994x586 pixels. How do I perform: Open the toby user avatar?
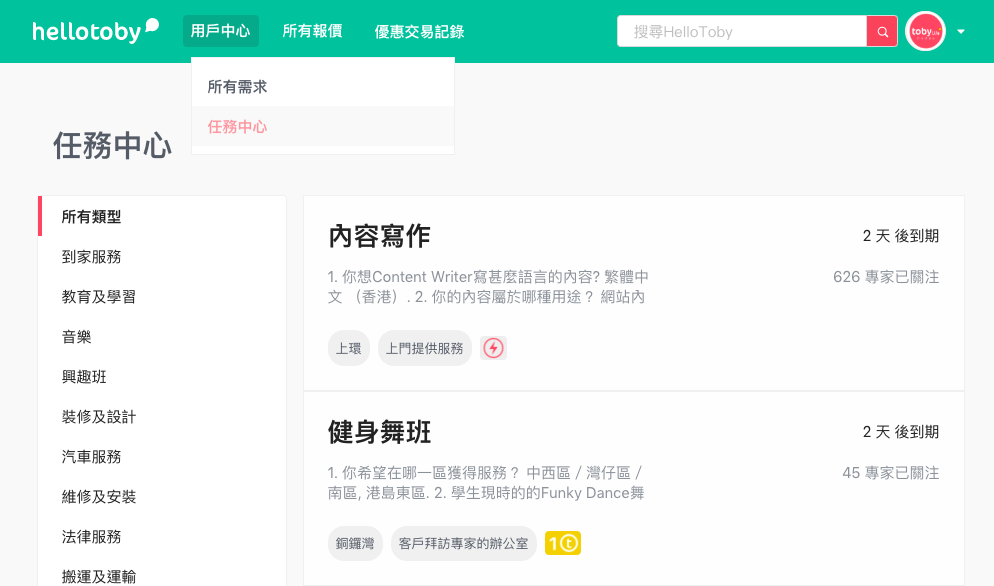pos(925,31)
